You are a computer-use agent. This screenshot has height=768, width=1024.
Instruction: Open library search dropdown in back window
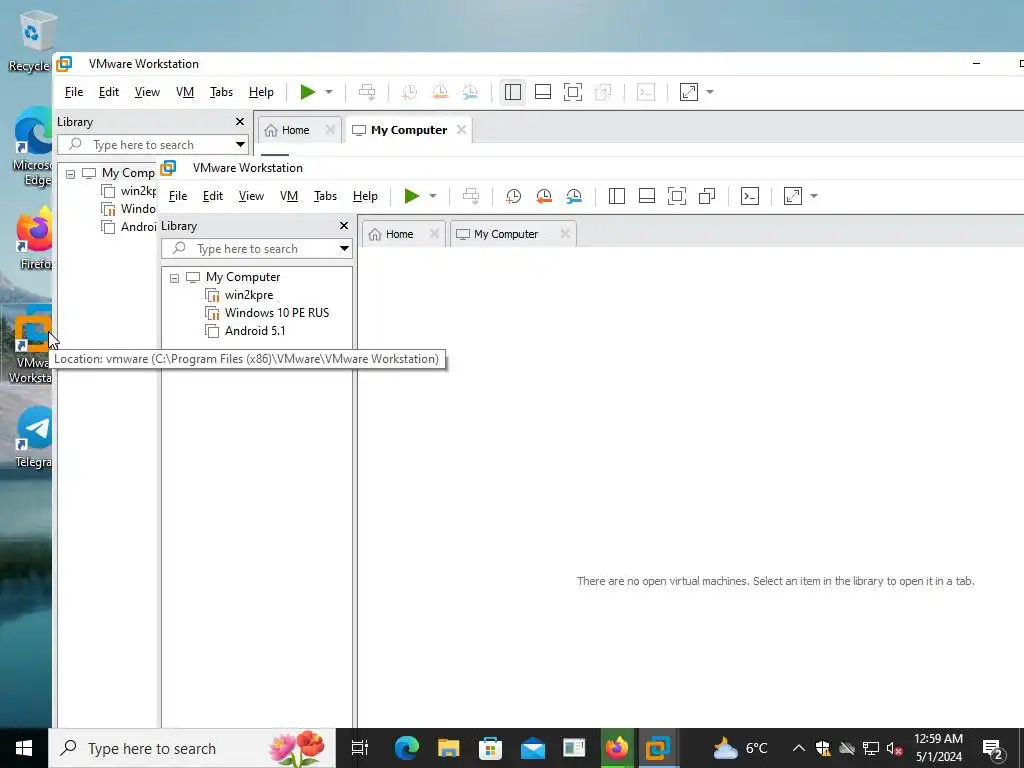(x=240, y=145)
